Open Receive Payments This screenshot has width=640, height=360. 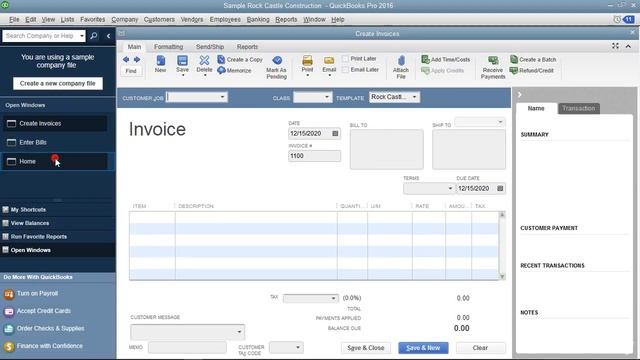493,67
